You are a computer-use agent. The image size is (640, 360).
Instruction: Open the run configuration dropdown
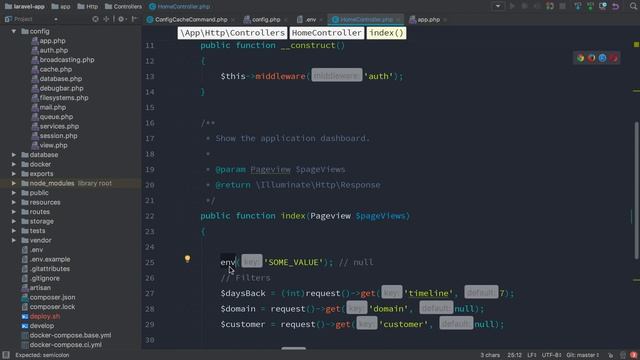[x=498, y=6]
